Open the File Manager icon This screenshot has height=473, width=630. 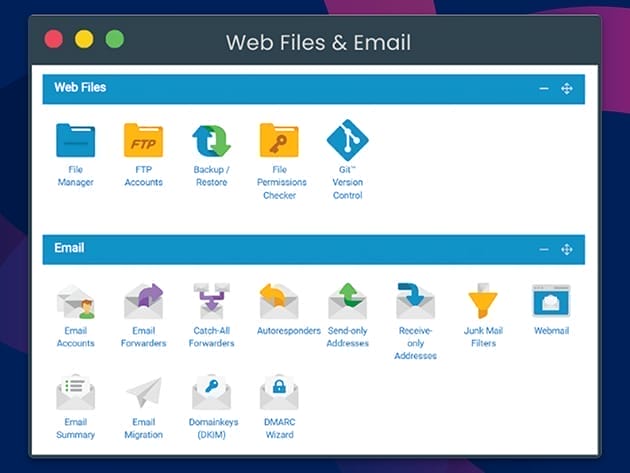point(75,141)
